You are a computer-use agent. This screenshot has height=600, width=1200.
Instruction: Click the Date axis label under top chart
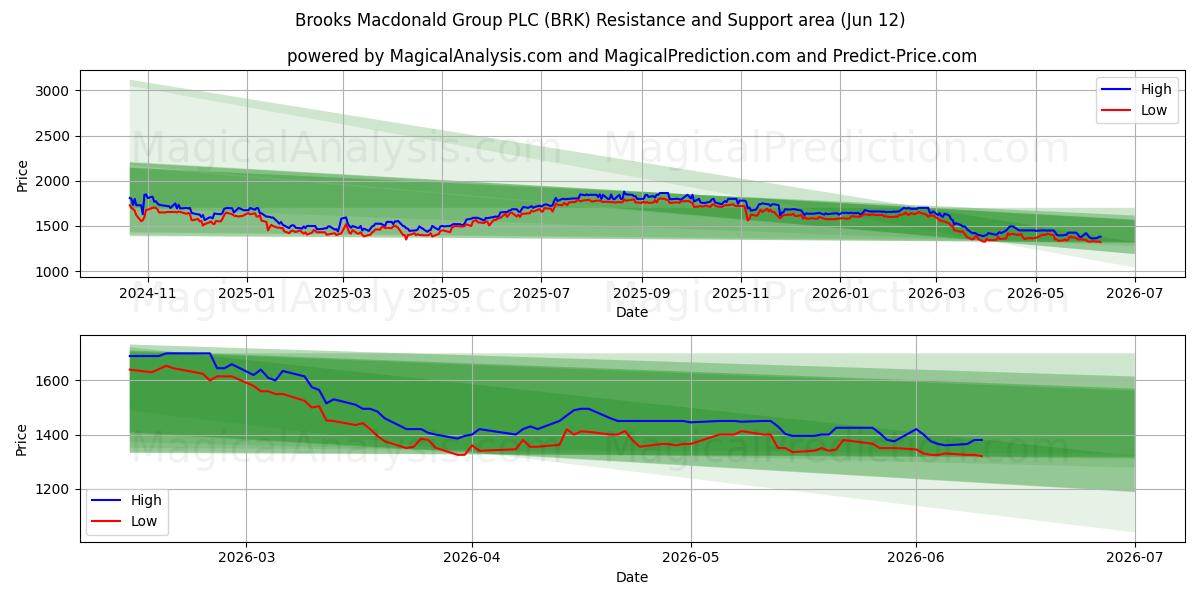632,312
